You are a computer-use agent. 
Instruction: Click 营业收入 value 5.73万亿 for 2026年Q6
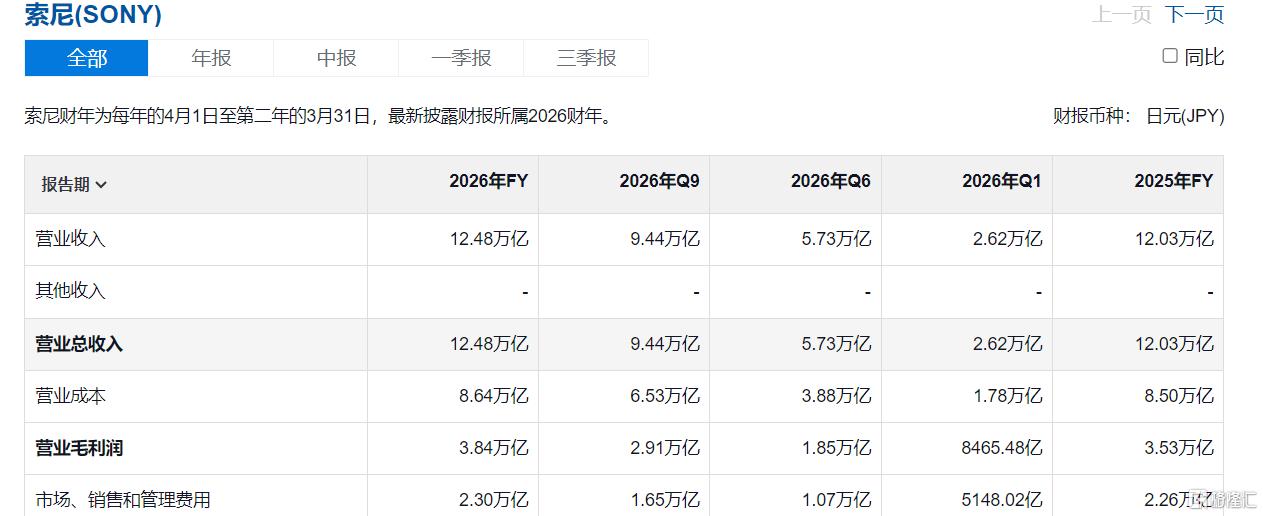point(836,239)
